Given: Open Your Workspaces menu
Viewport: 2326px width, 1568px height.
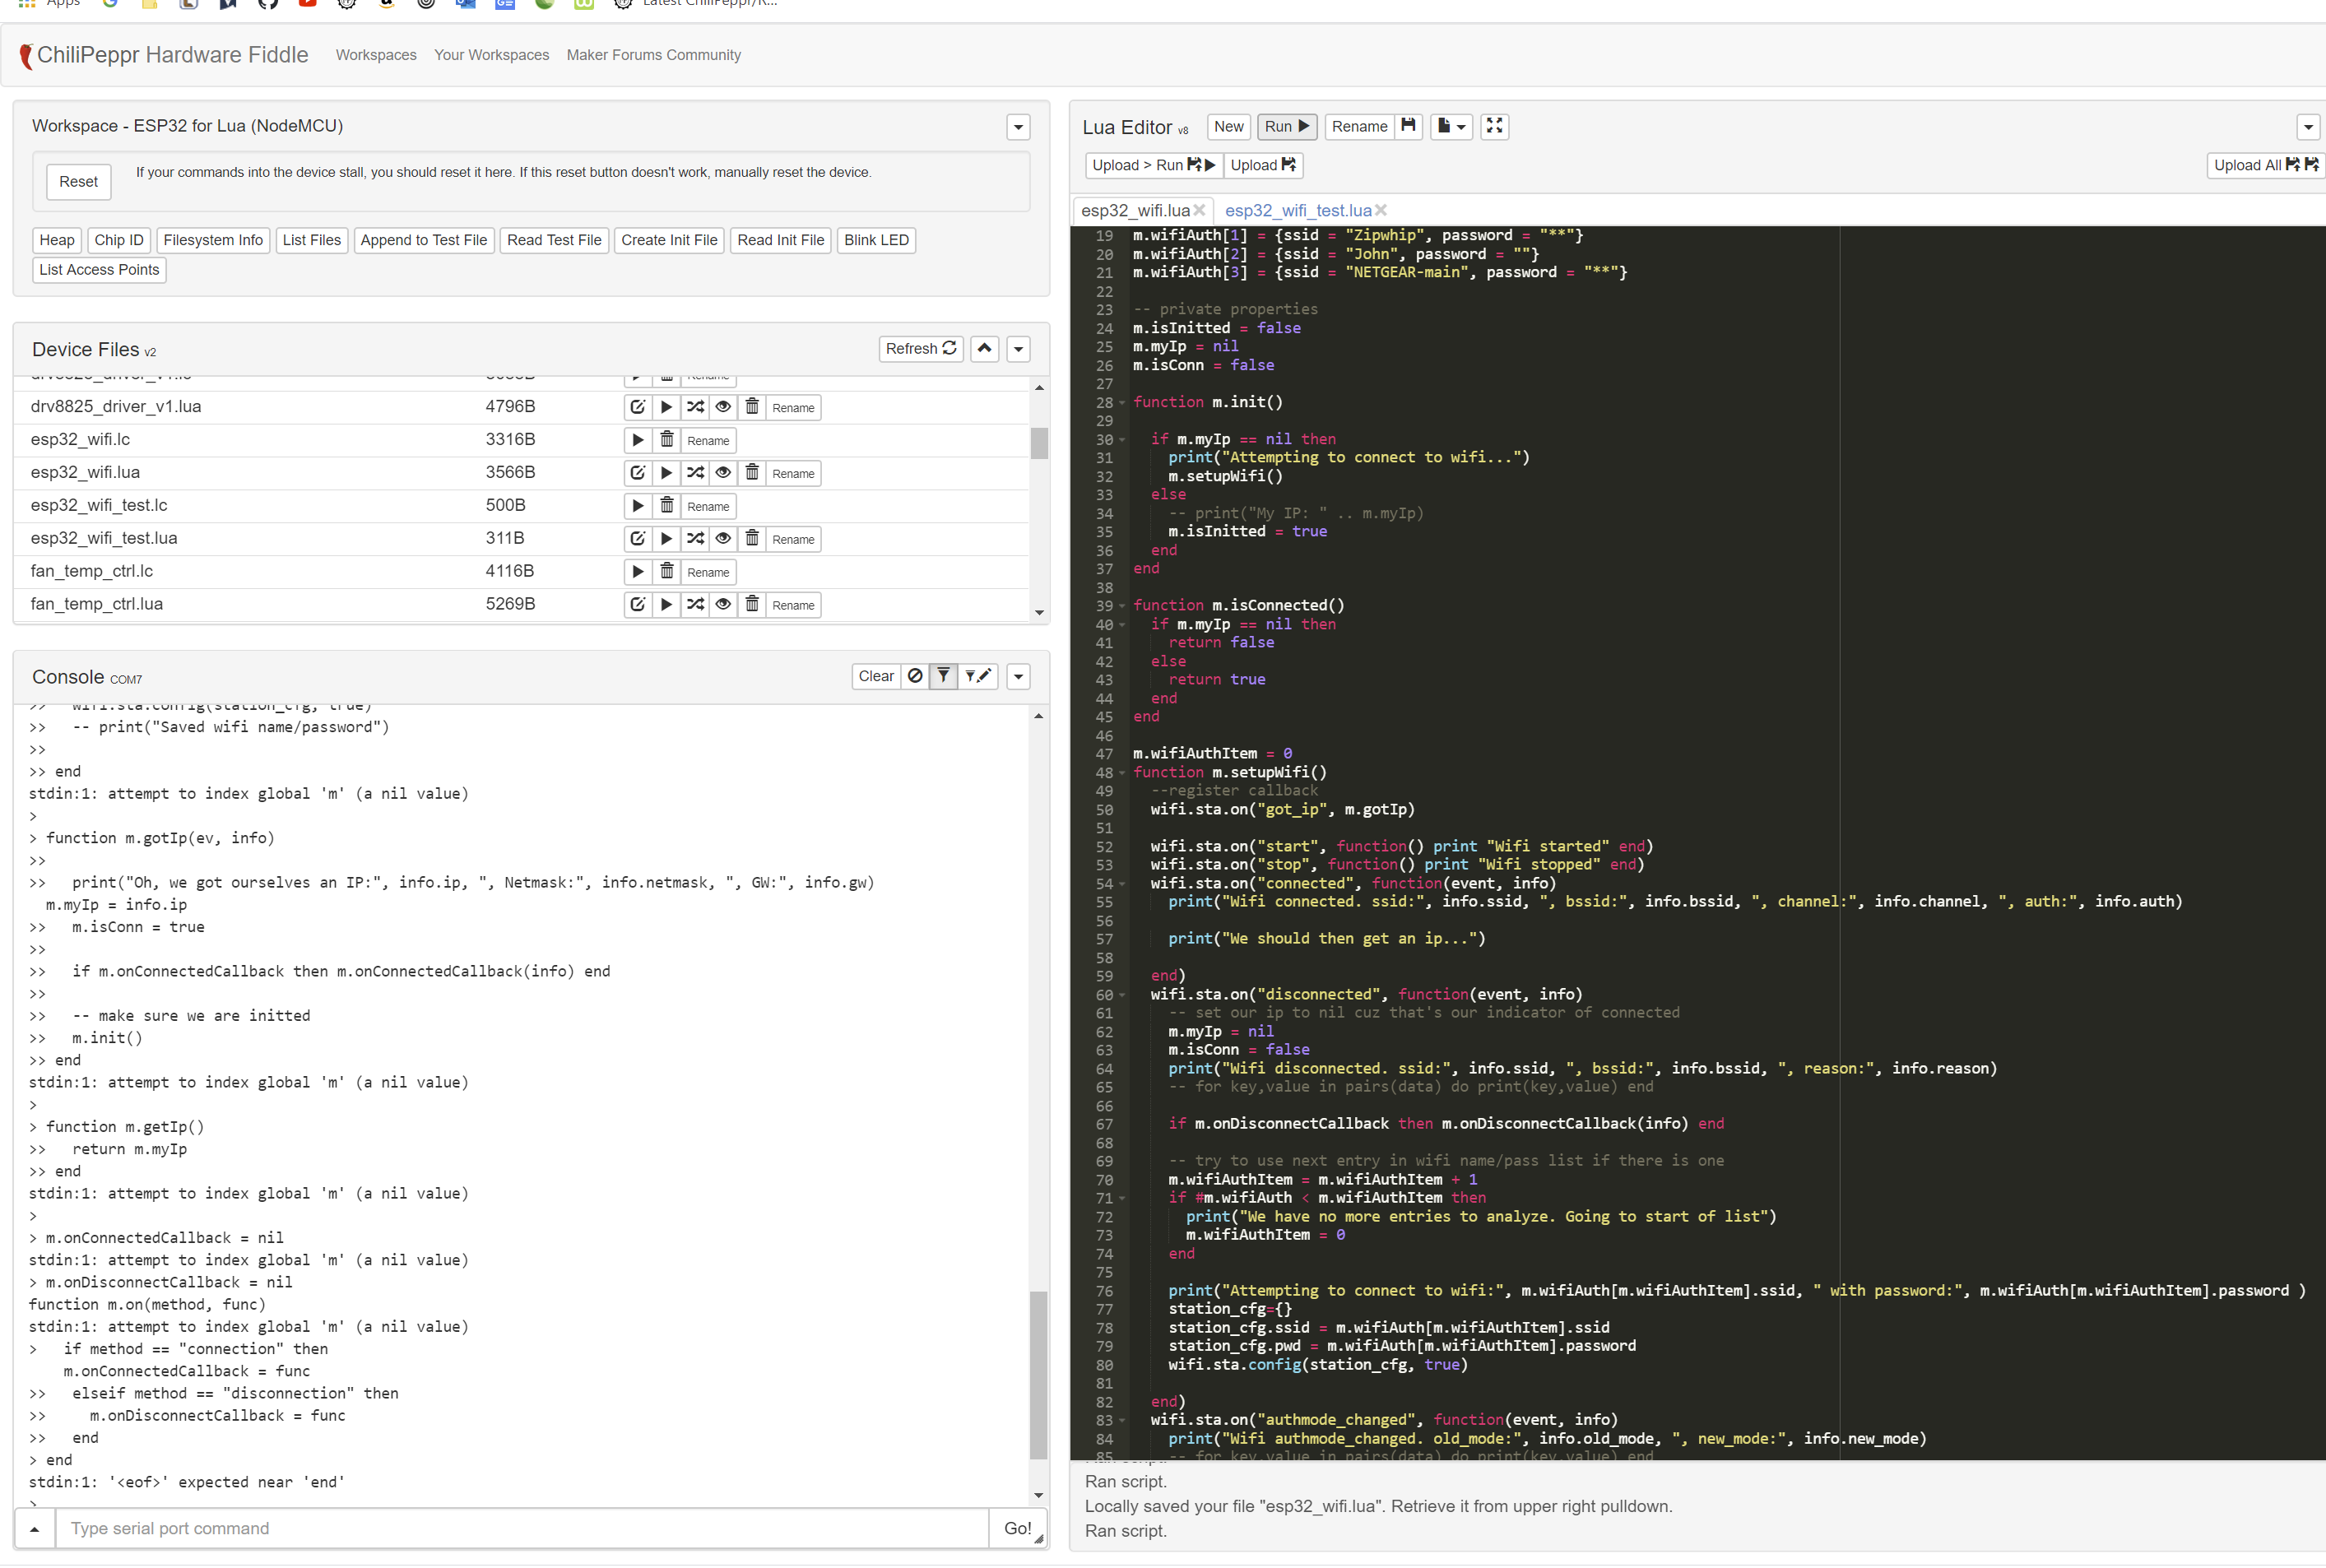Looking at the screenshot, I should tap(491, 55).
